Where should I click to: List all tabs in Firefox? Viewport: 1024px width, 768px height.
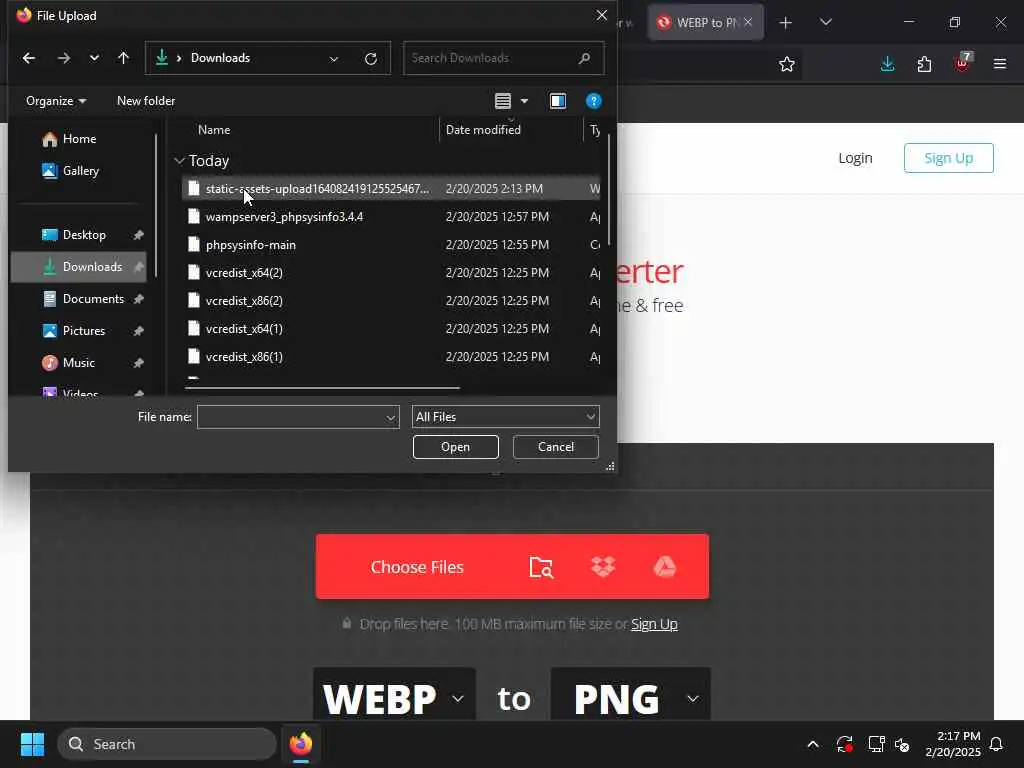click(826, 23)
